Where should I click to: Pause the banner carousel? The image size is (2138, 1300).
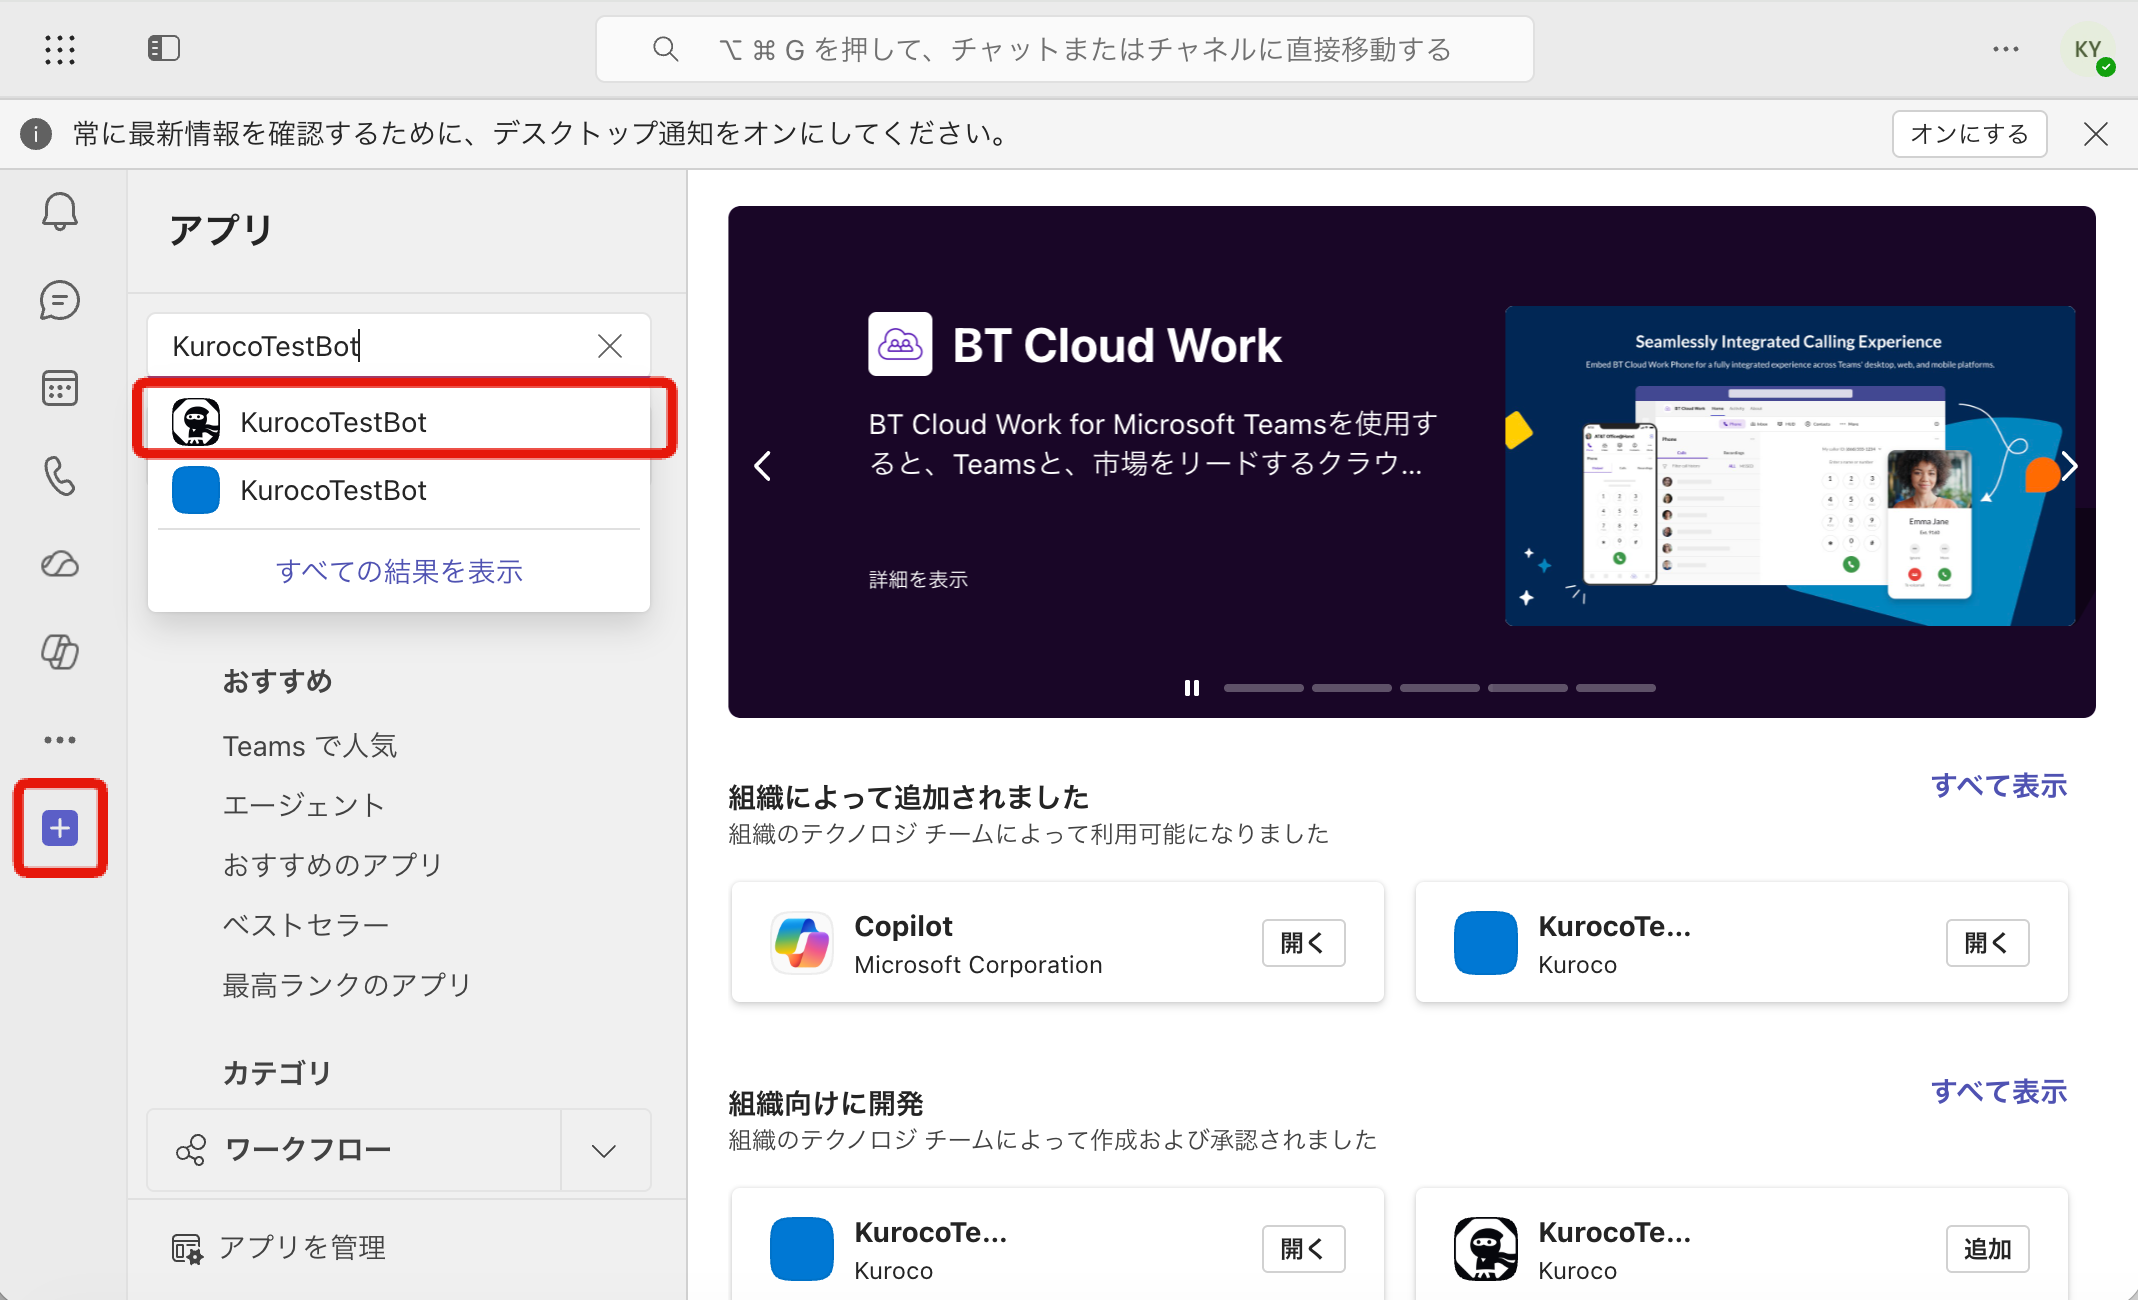[x=1192, y=688]
